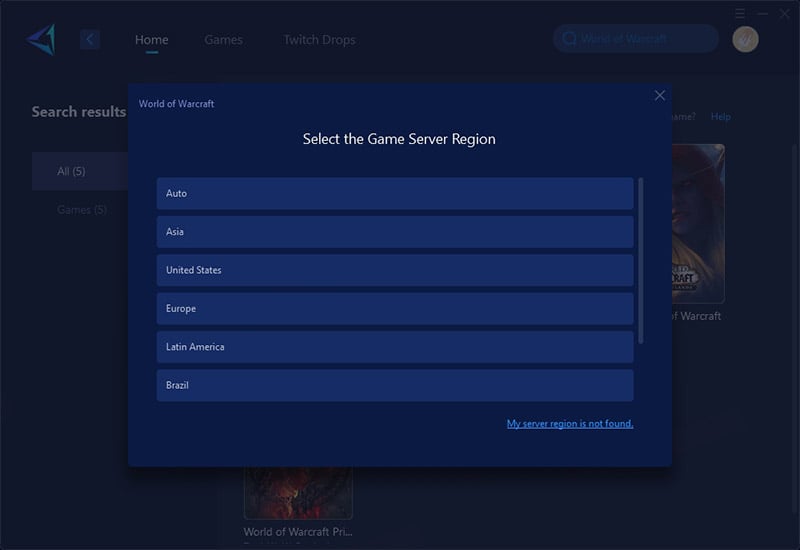The image size is (800, 550).
Task: Select the Auto server region
Action: 394,194
